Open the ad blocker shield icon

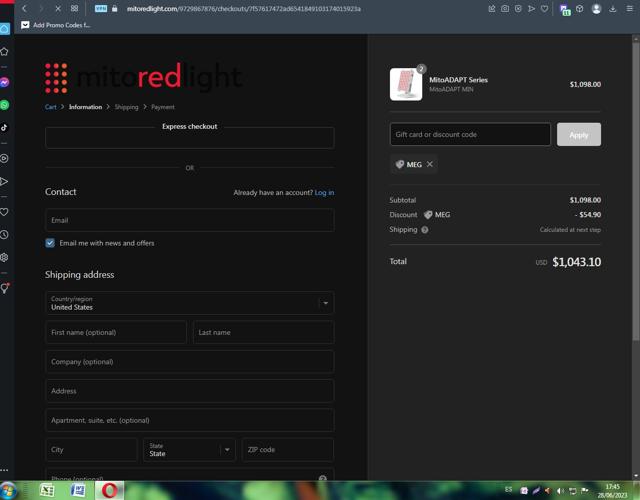518,9
